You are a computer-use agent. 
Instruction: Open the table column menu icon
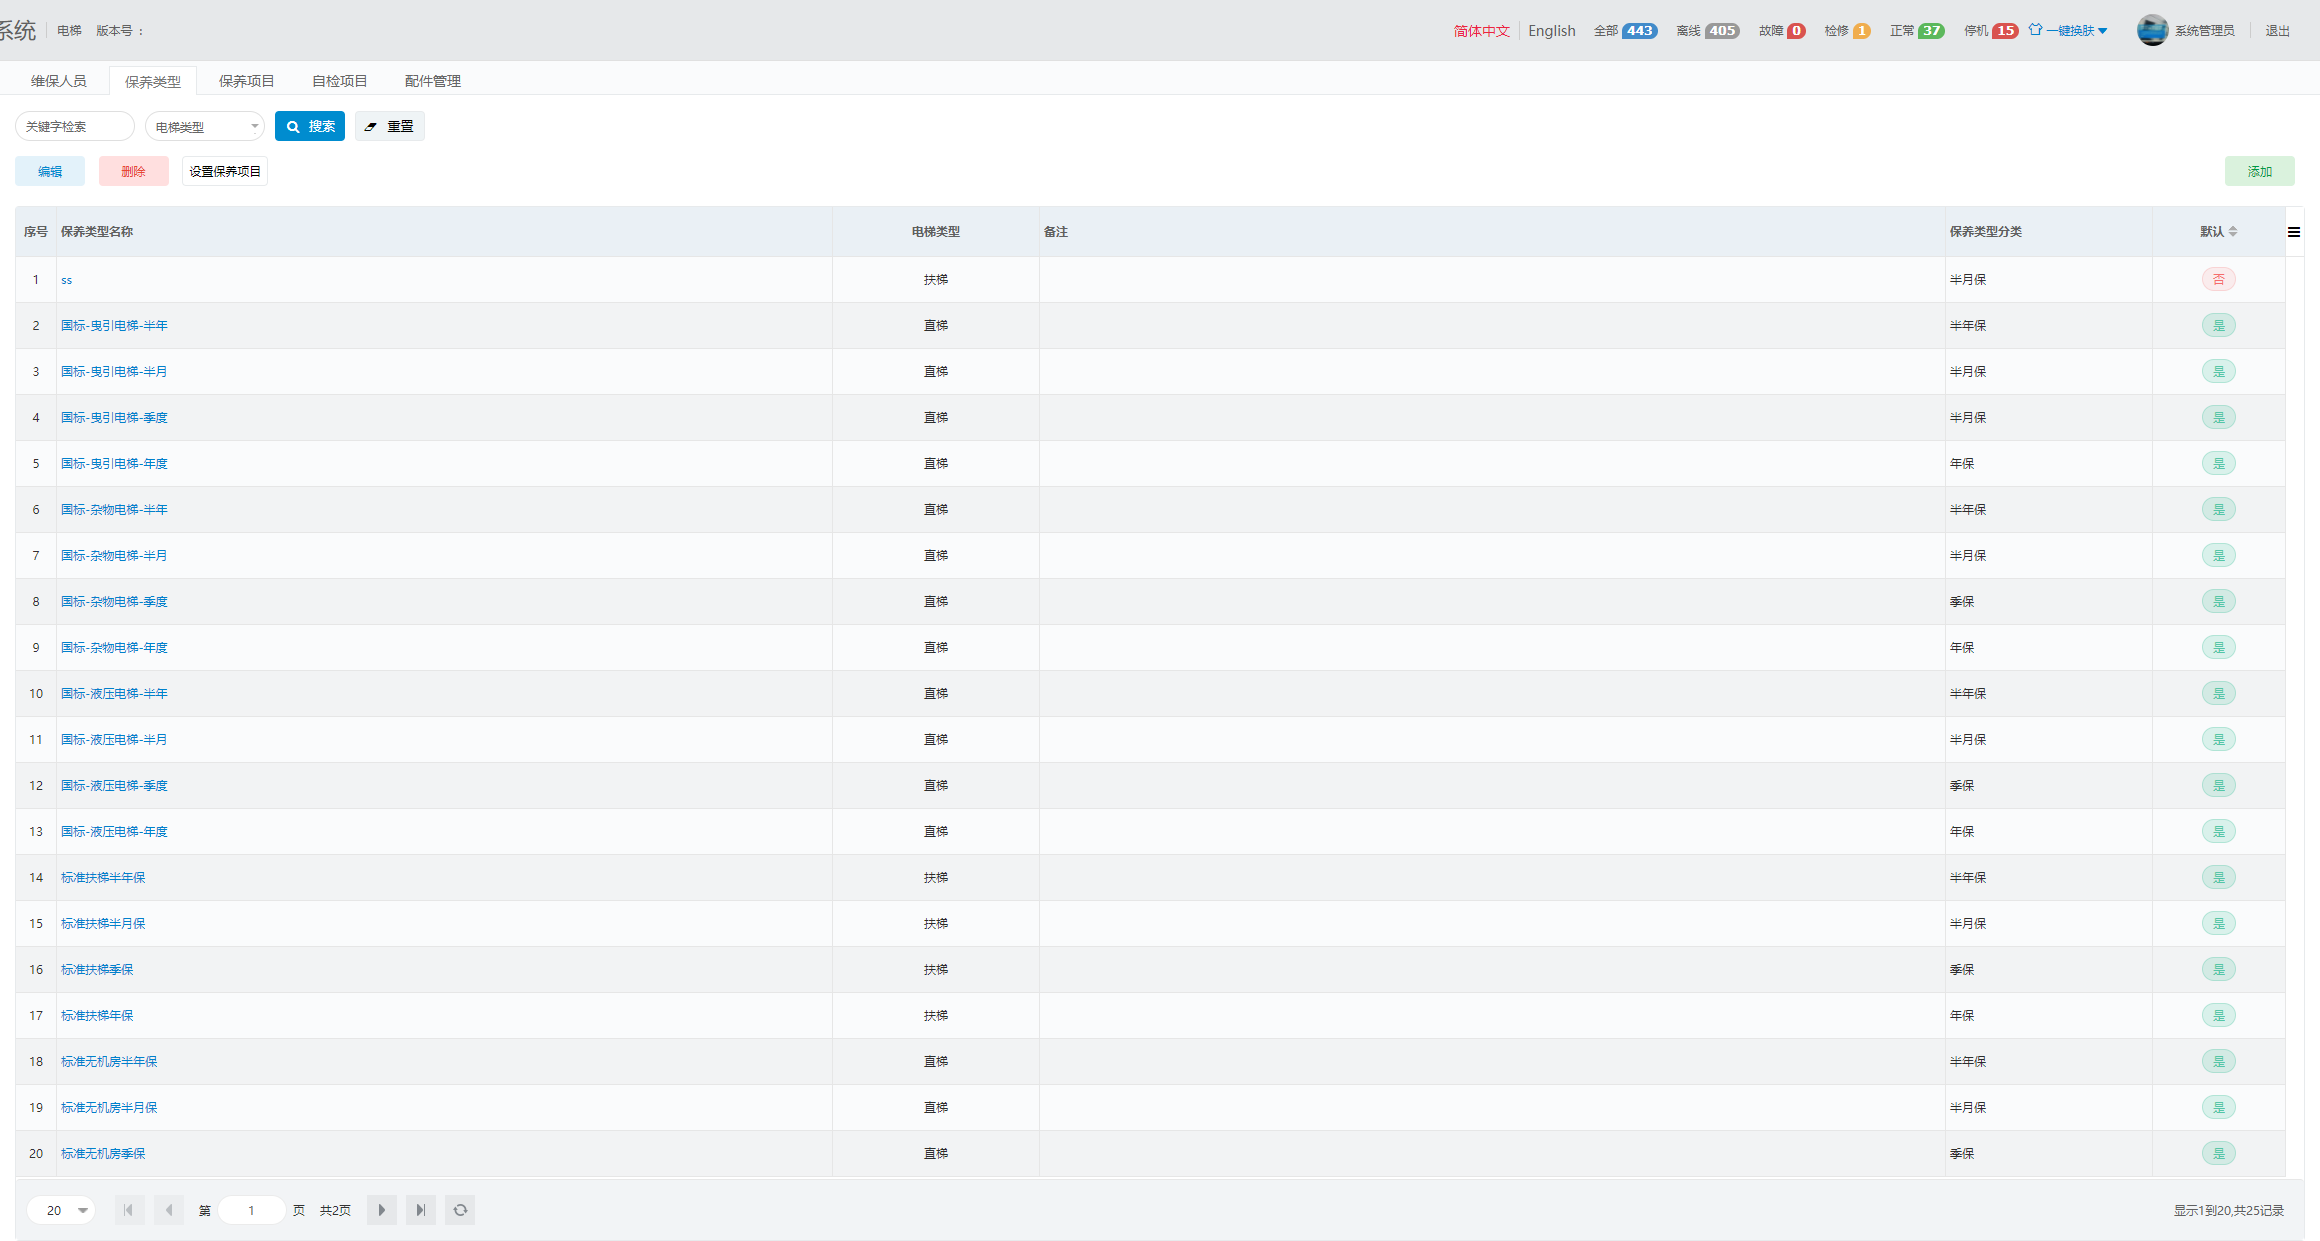point(2294,232)
